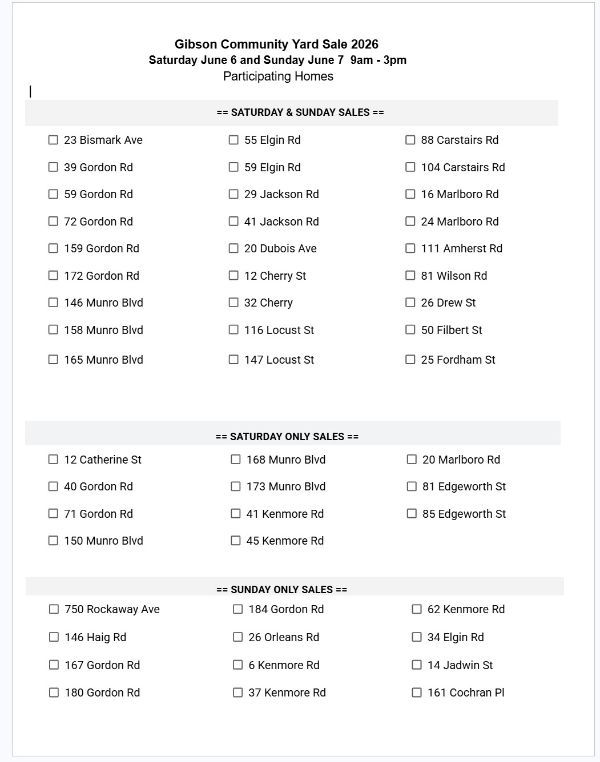Check the 23 Bismark Ave checkbox
The image size is (600, 762).
coord(53,140)
